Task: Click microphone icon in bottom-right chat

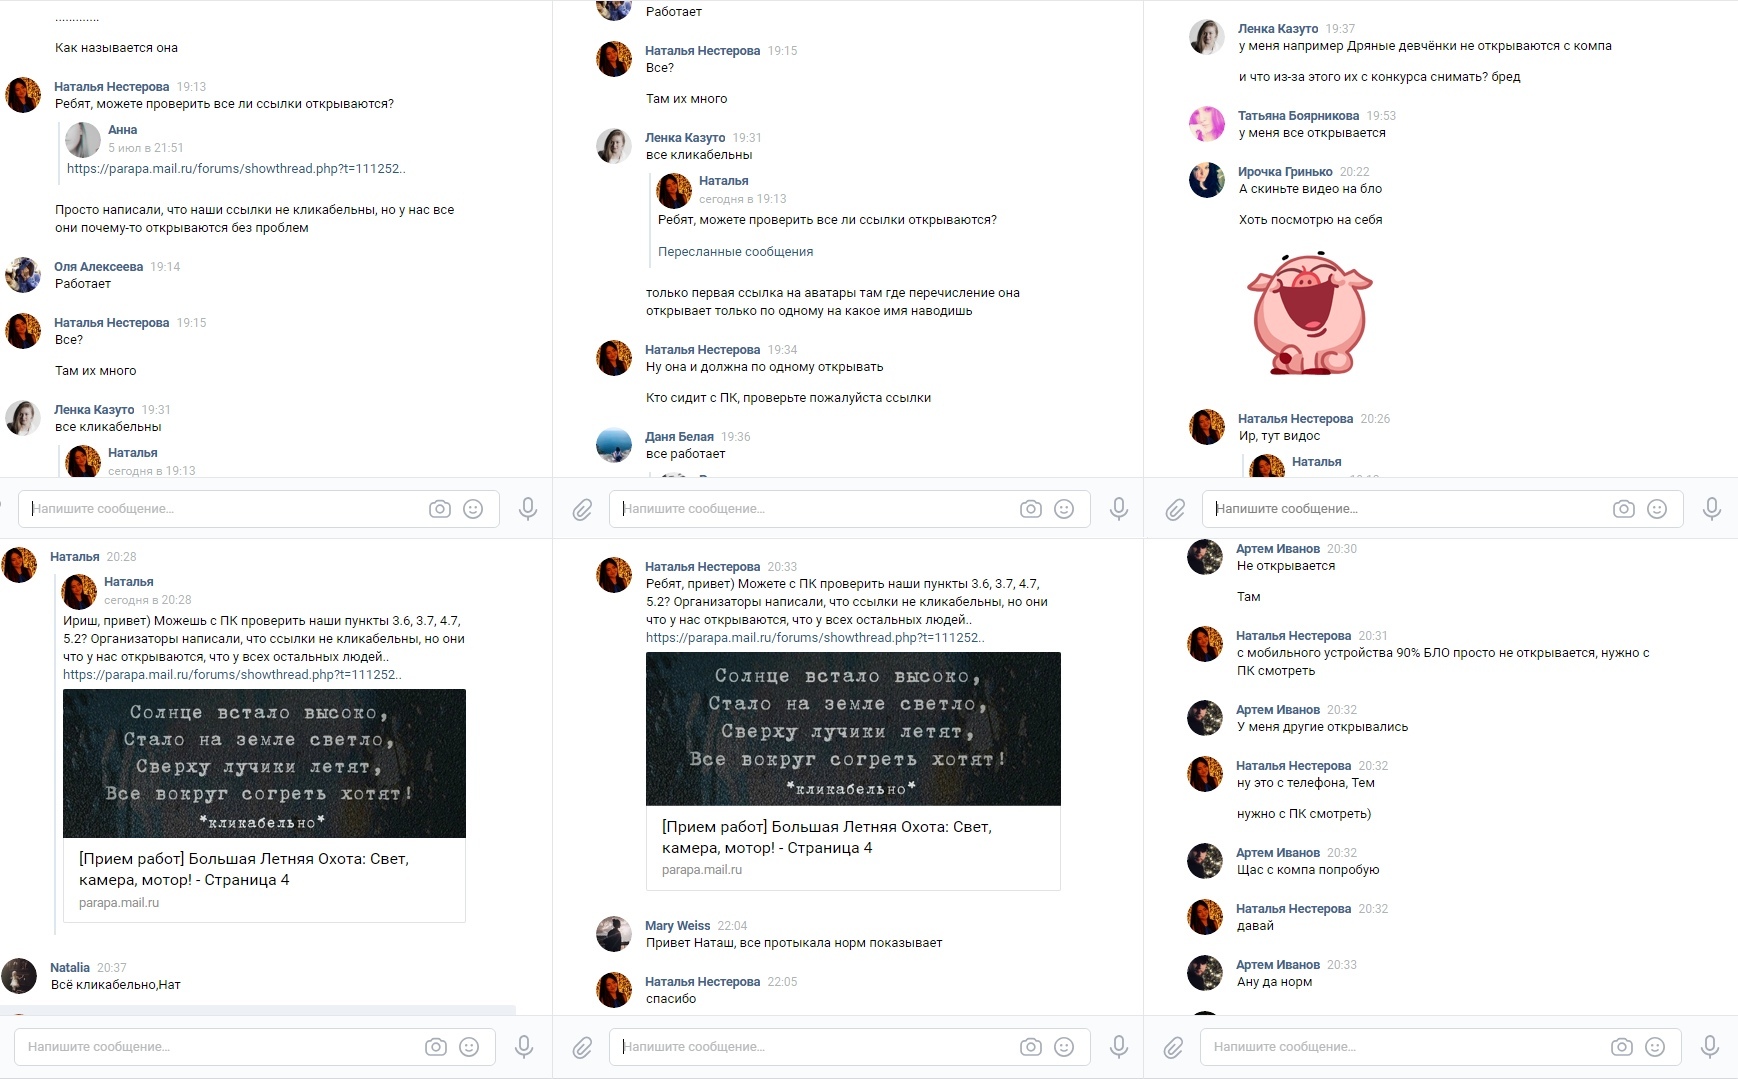Action: [1709, 1047]
